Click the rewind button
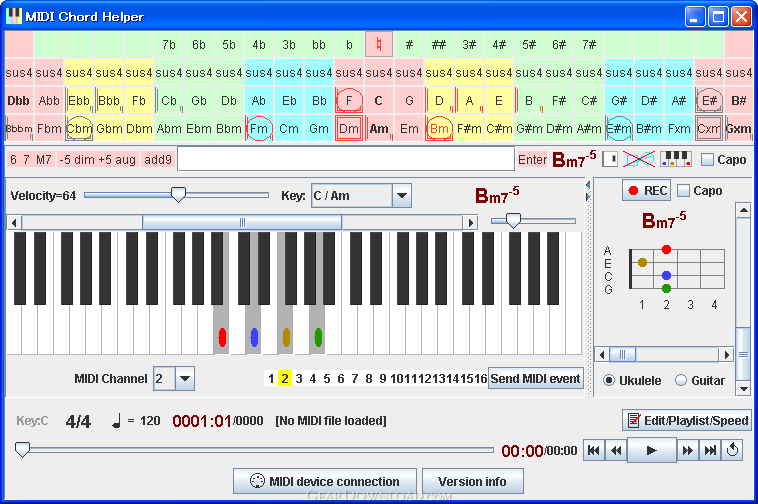This screenshot has height=504, width=758. coord(616,451)
